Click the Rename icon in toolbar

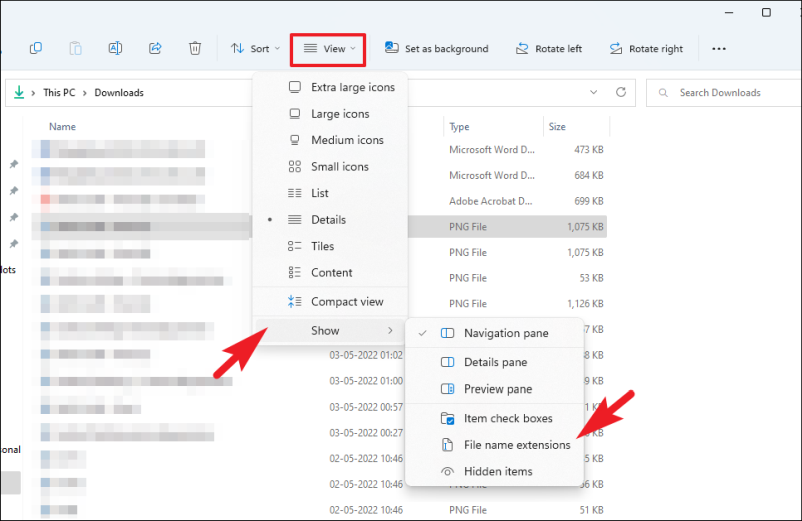pos(115,48)
